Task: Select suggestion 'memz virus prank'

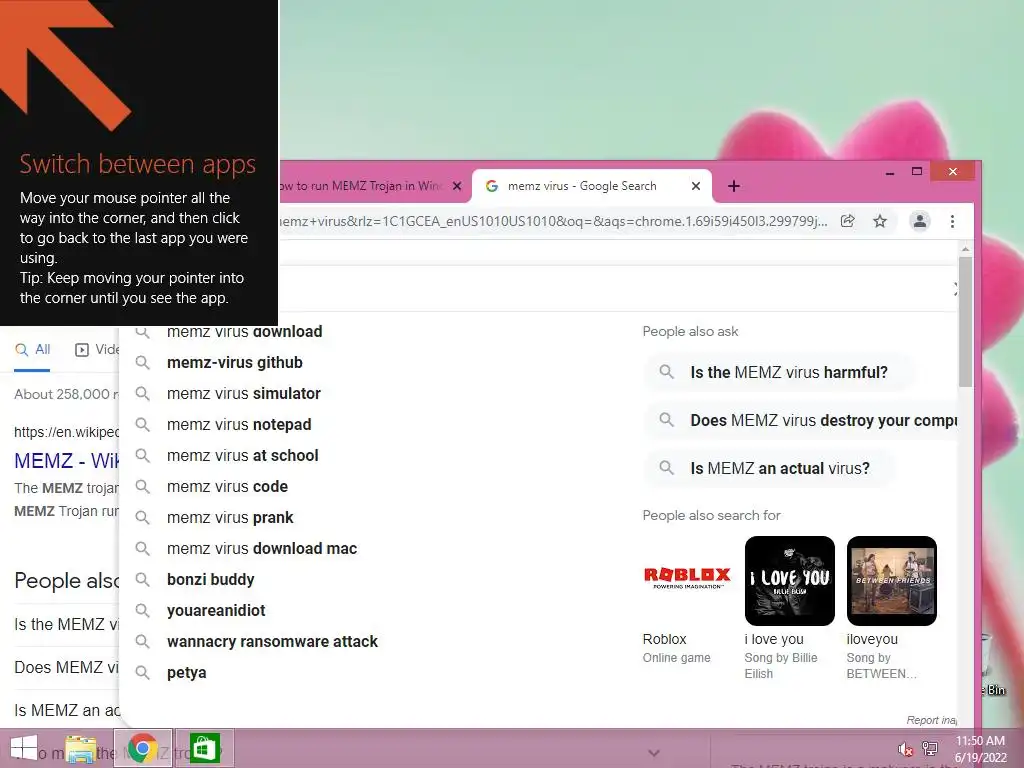Action: [x=230, y=518]
